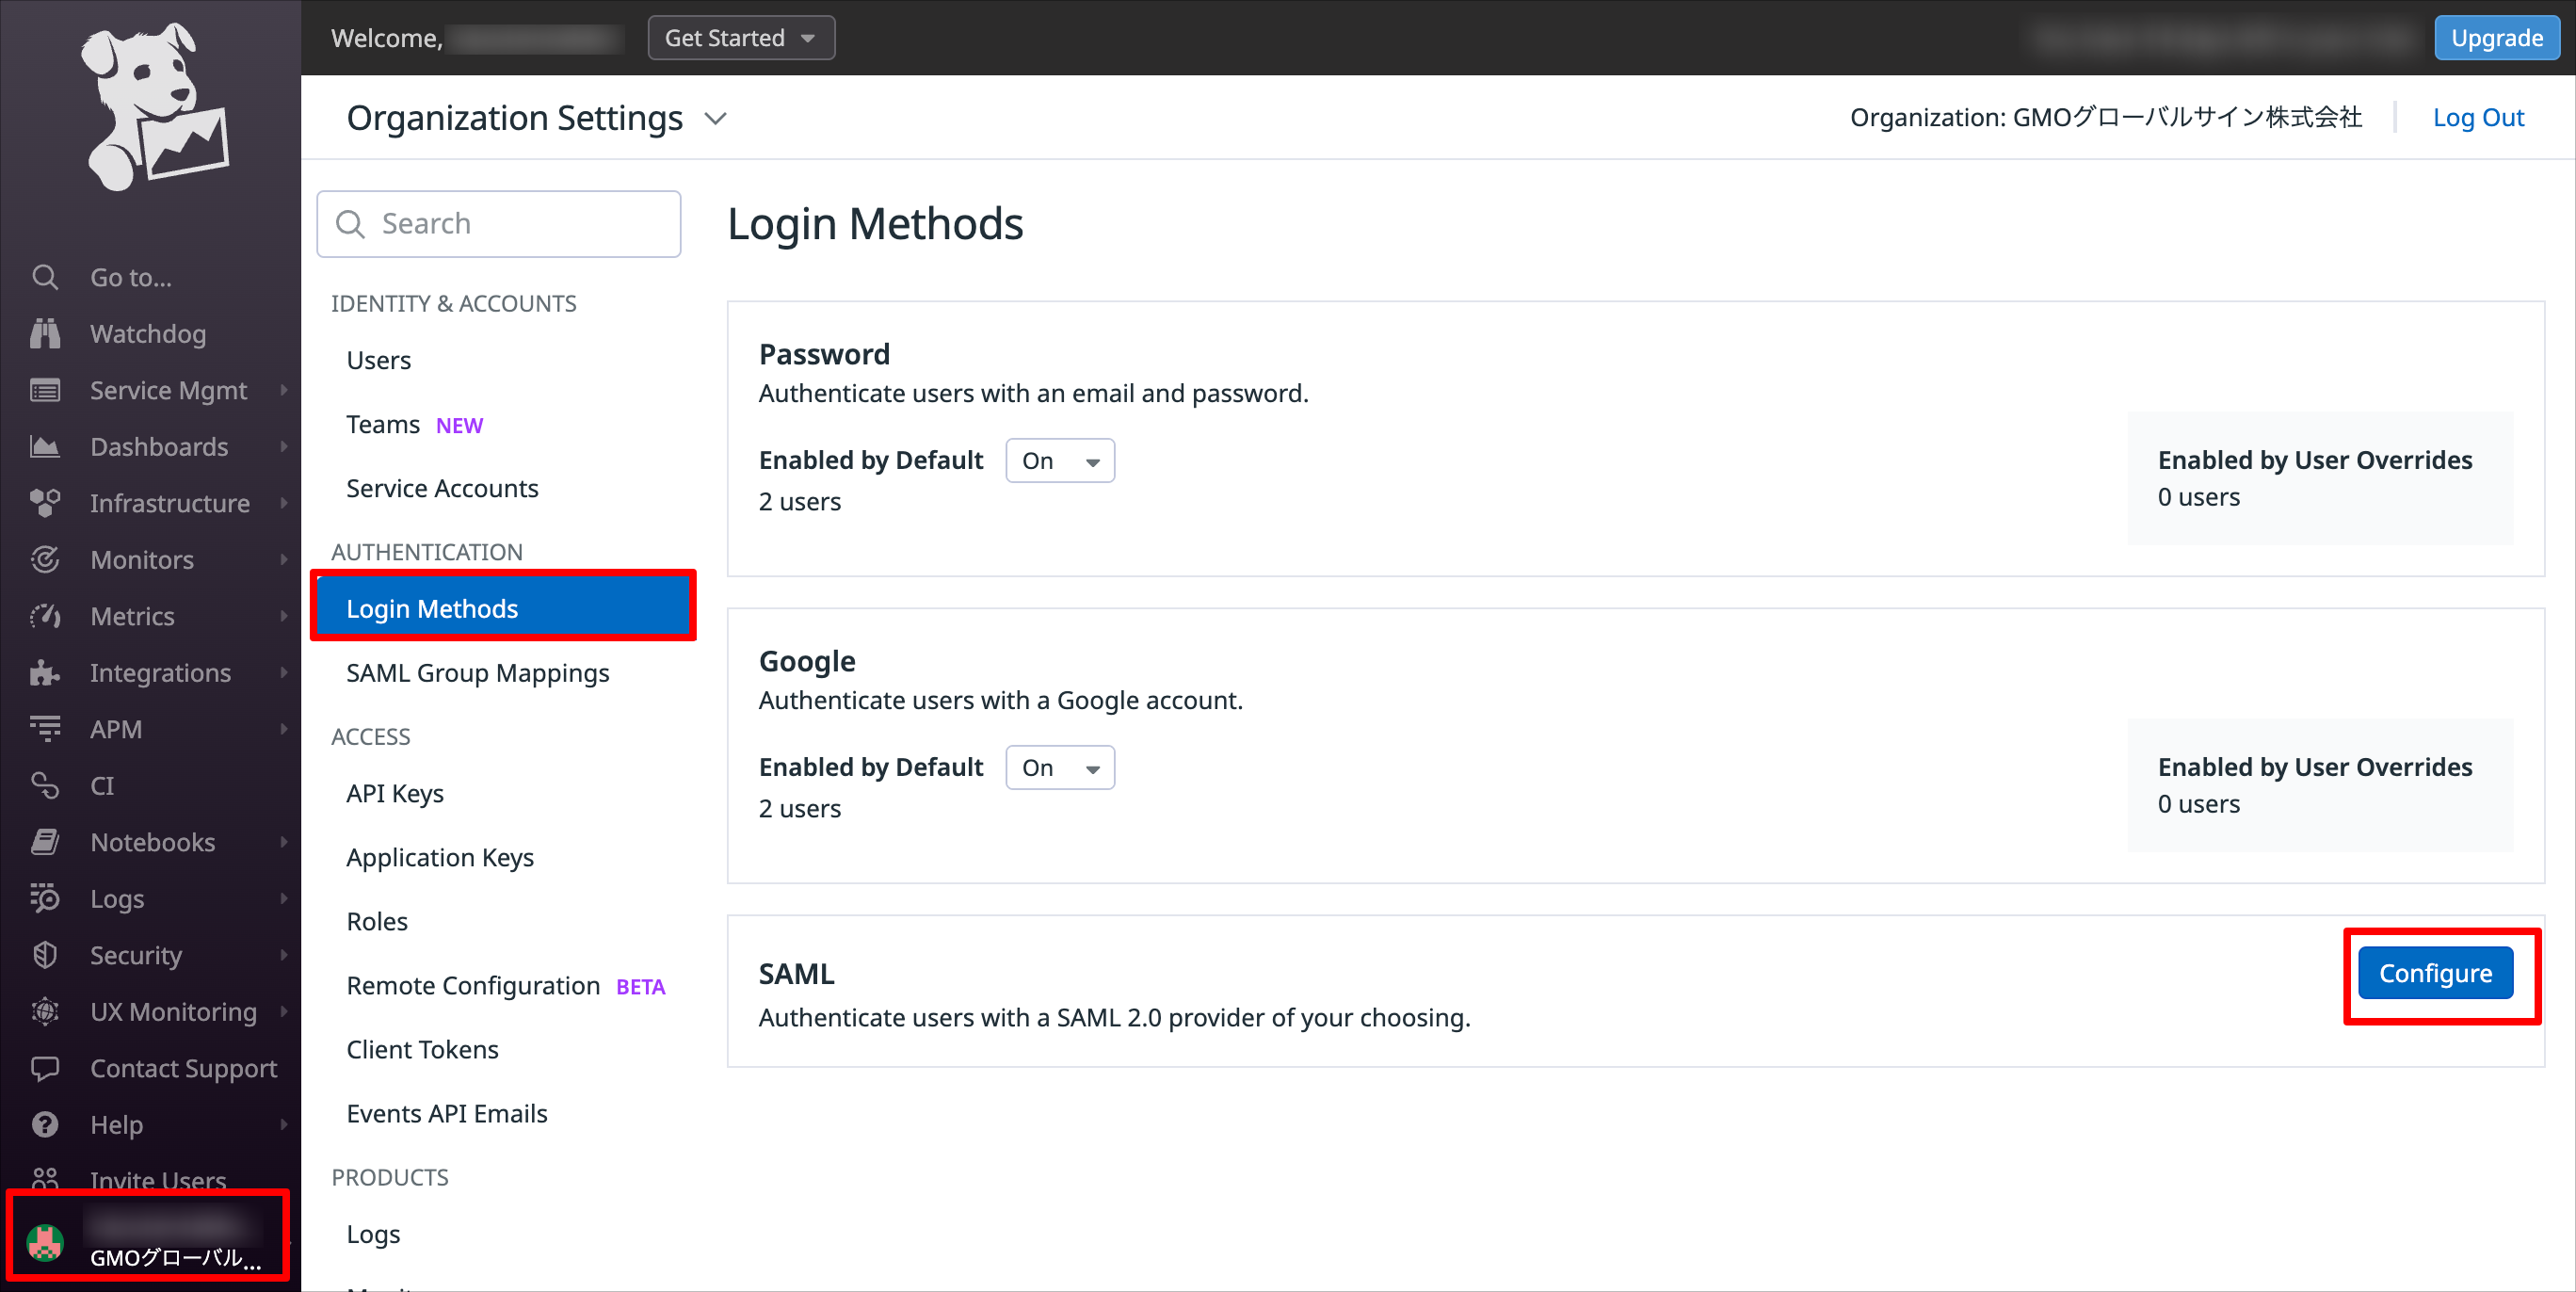
Task: Click the Notebooks icon
Action: coord(45,841)
